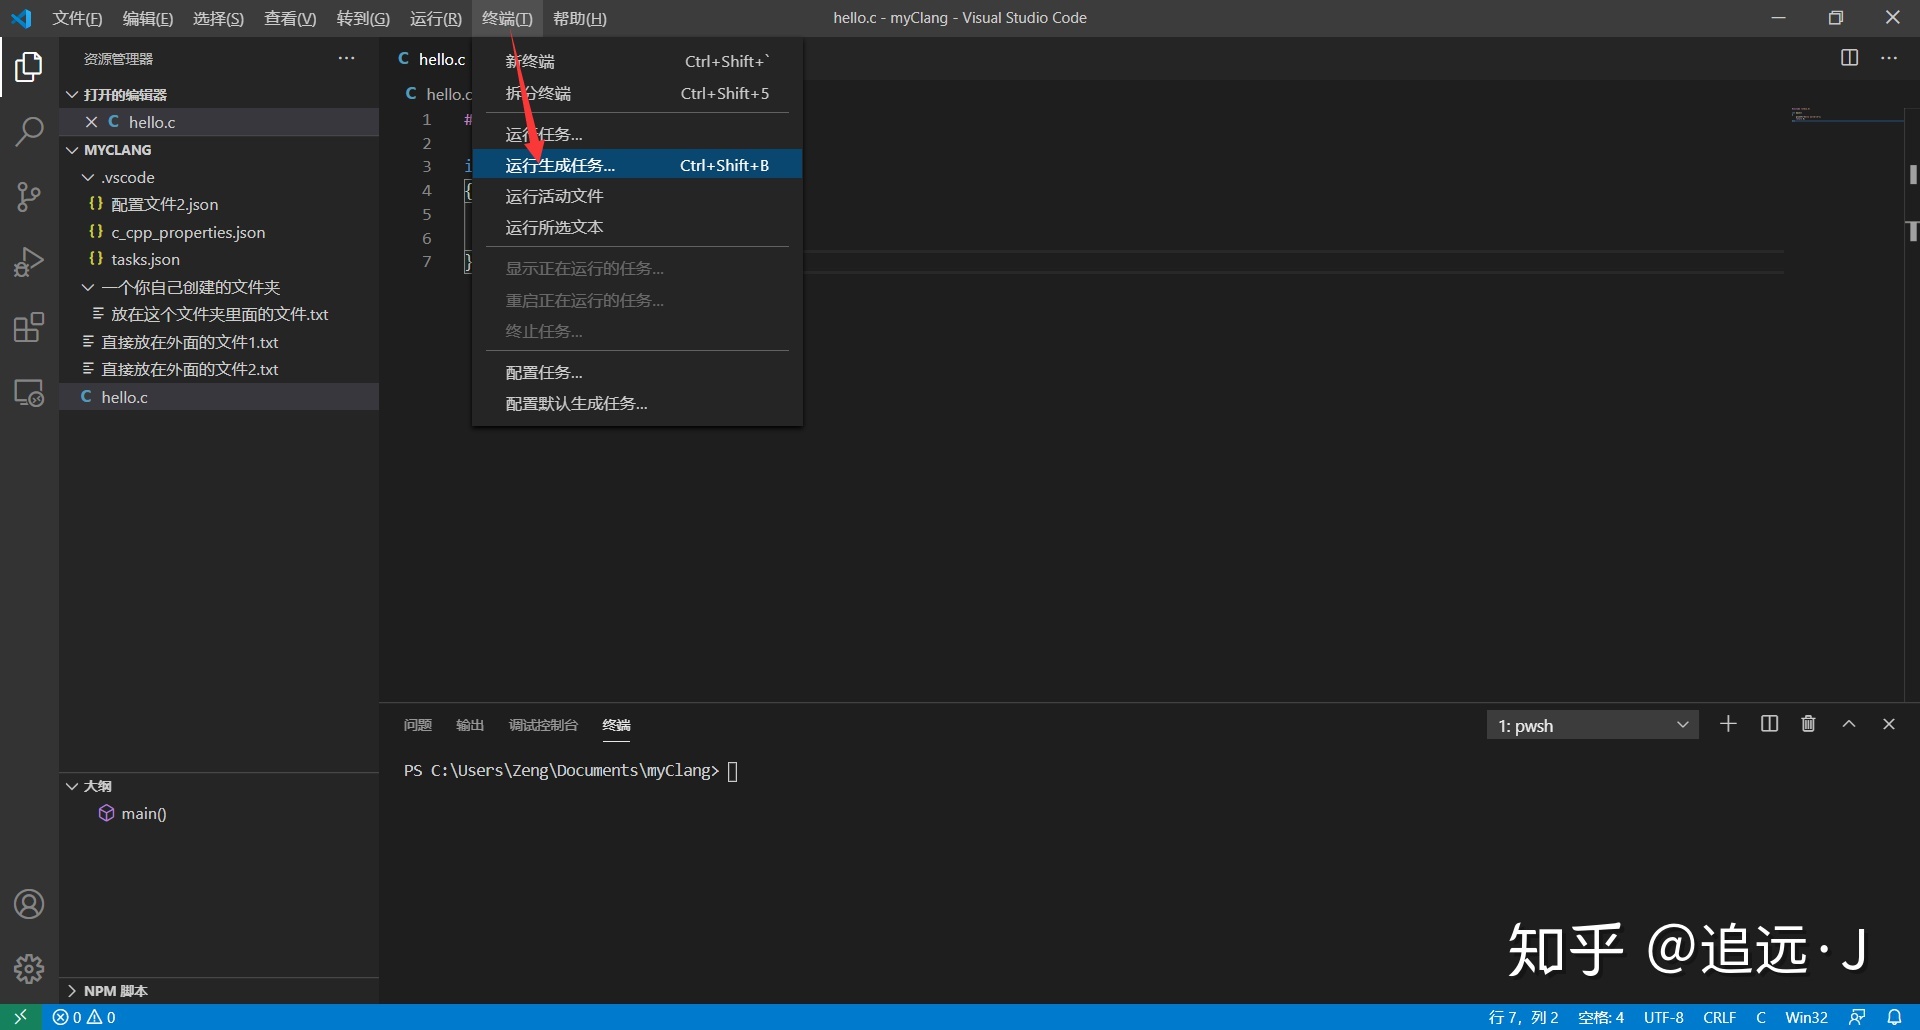Open the Run and Debug view

point(29,262)
